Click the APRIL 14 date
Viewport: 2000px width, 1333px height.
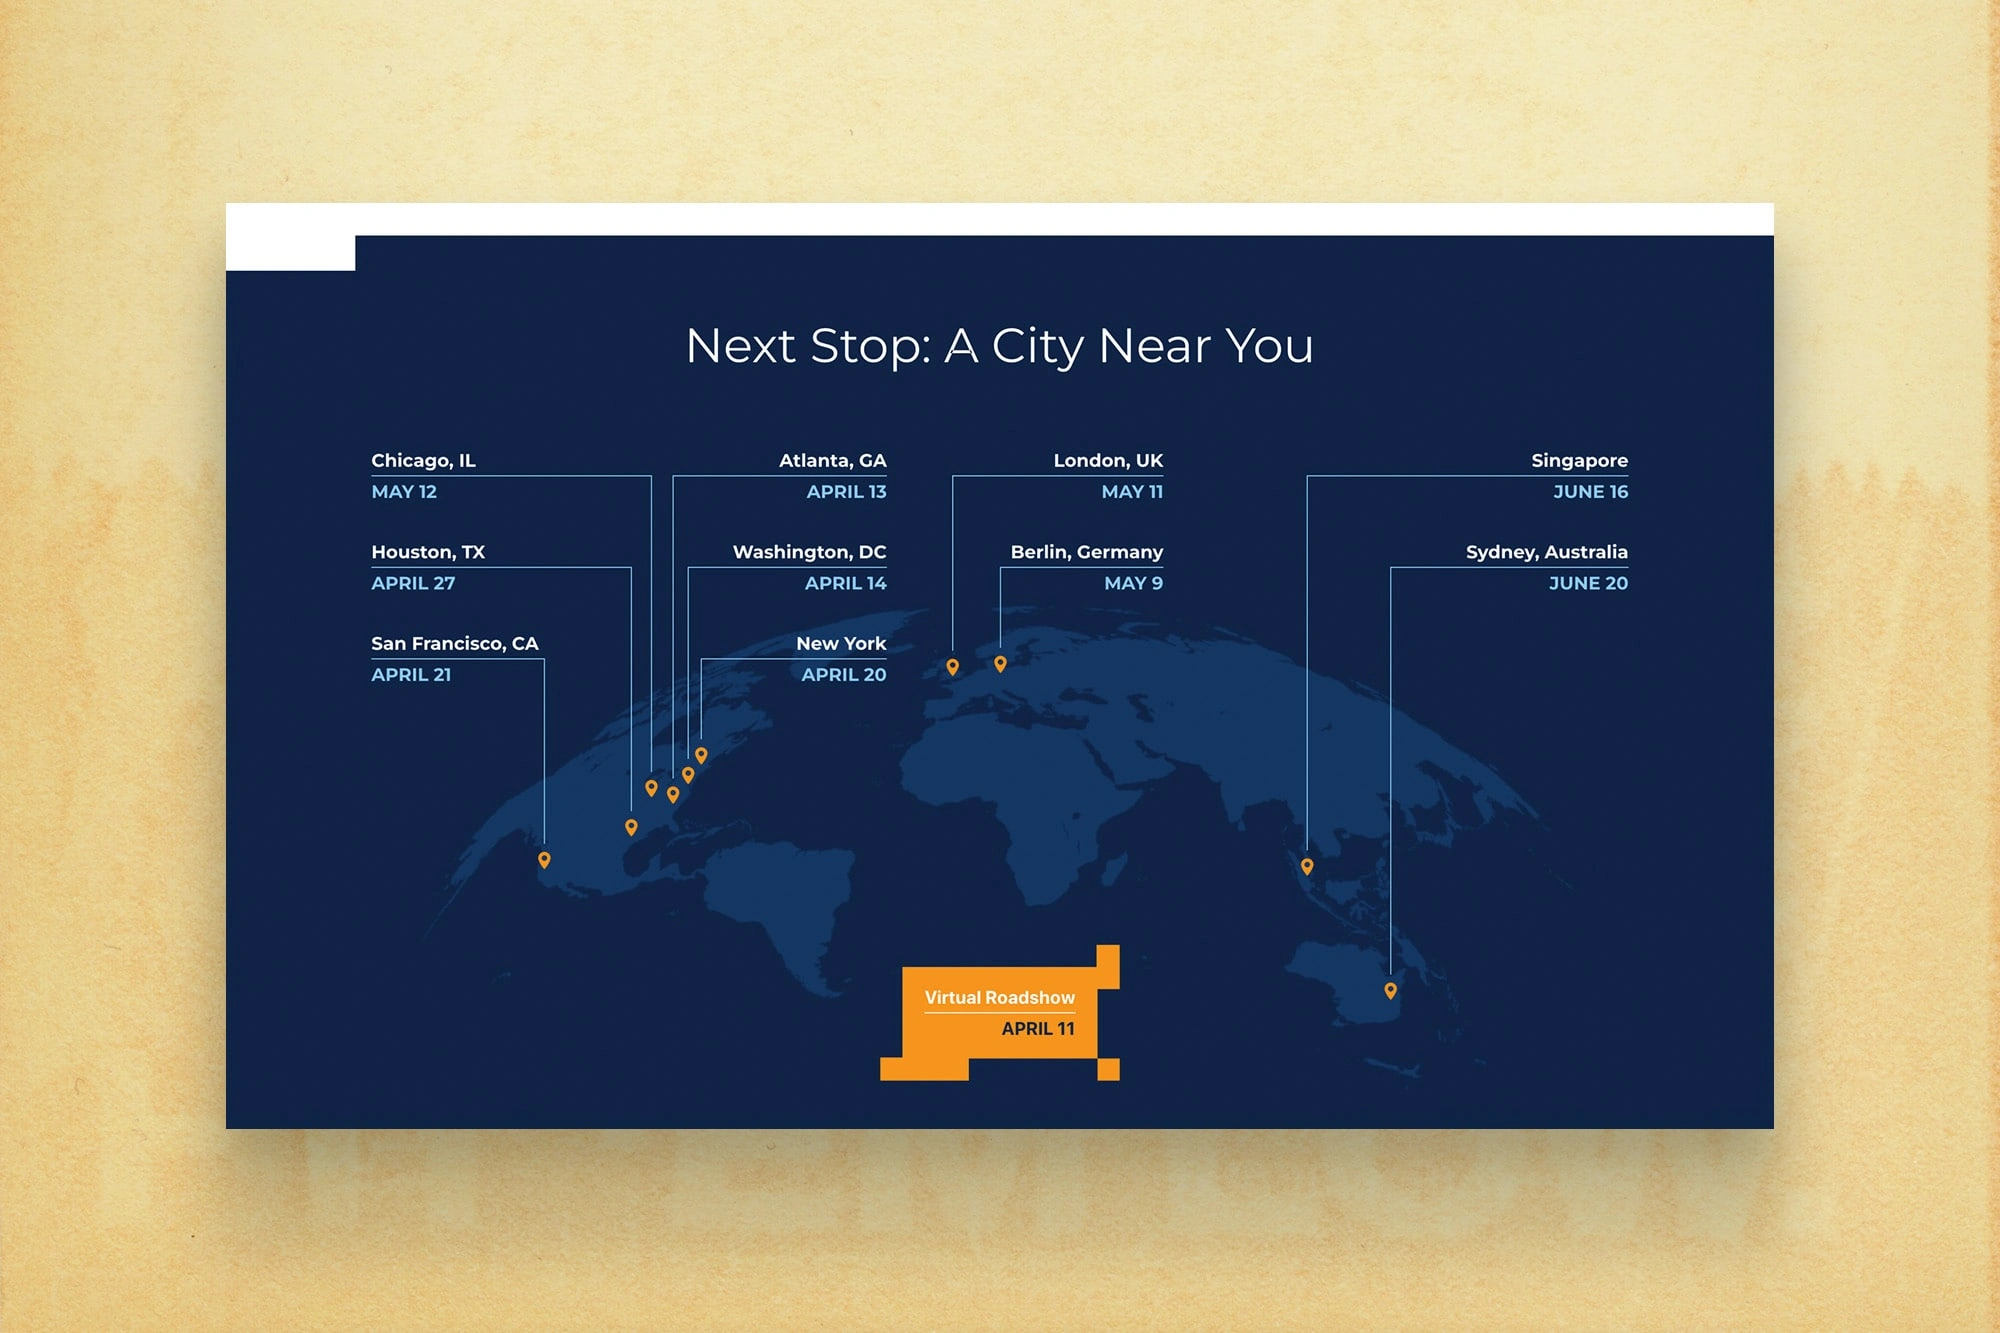click(x=845, y=583)
